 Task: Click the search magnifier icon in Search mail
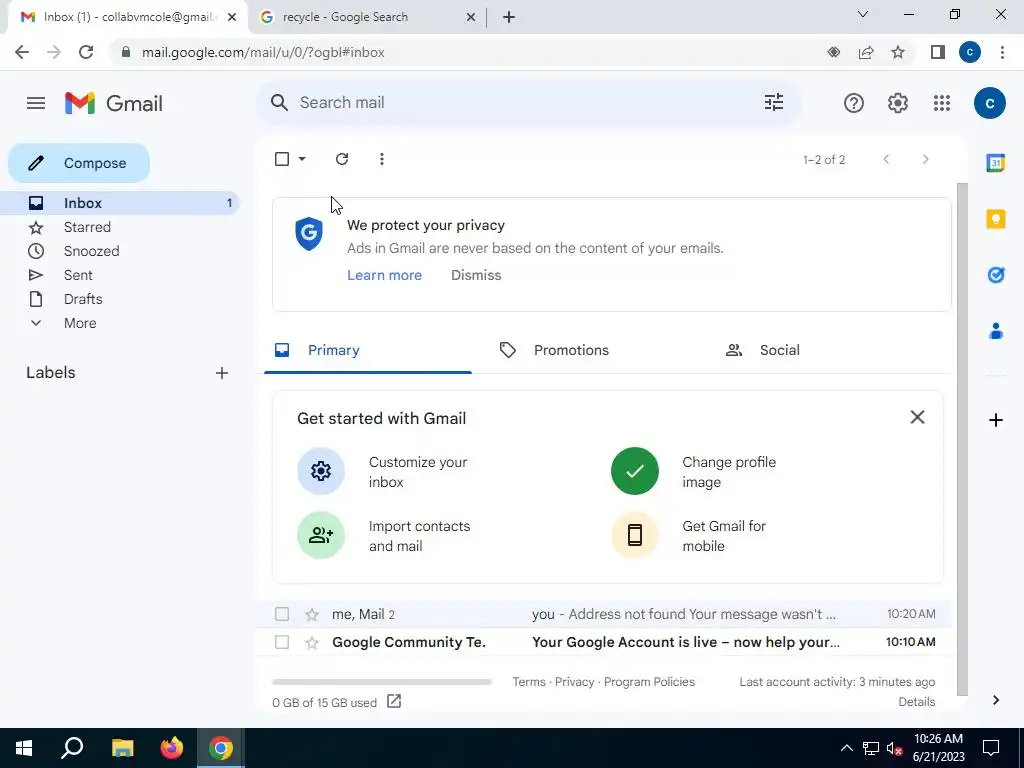[x=280, y=103]
